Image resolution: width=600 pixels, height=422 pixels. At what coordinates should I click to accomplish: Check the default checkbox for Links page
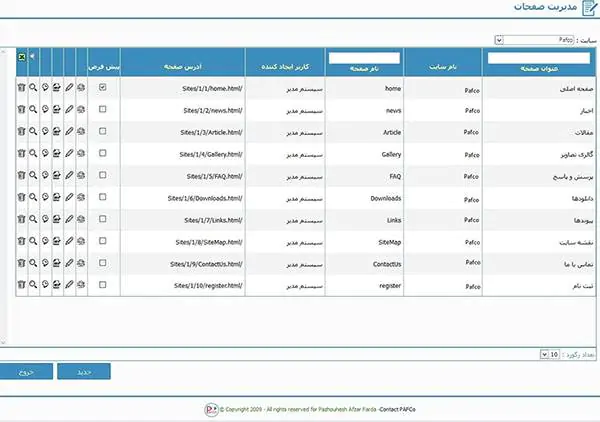[103, 219]
